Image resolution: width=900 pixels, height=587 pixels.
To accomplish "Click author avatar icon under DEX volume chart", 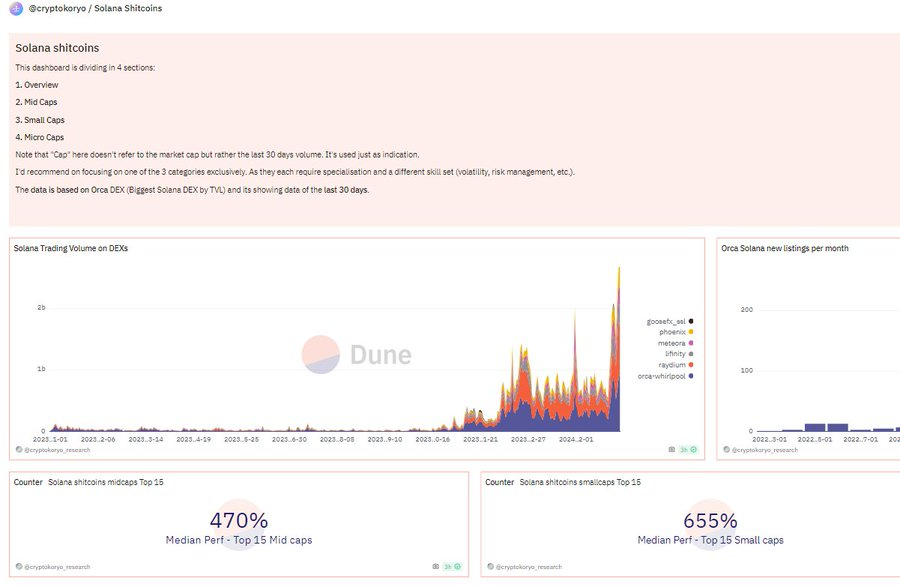I will (19, 450).
